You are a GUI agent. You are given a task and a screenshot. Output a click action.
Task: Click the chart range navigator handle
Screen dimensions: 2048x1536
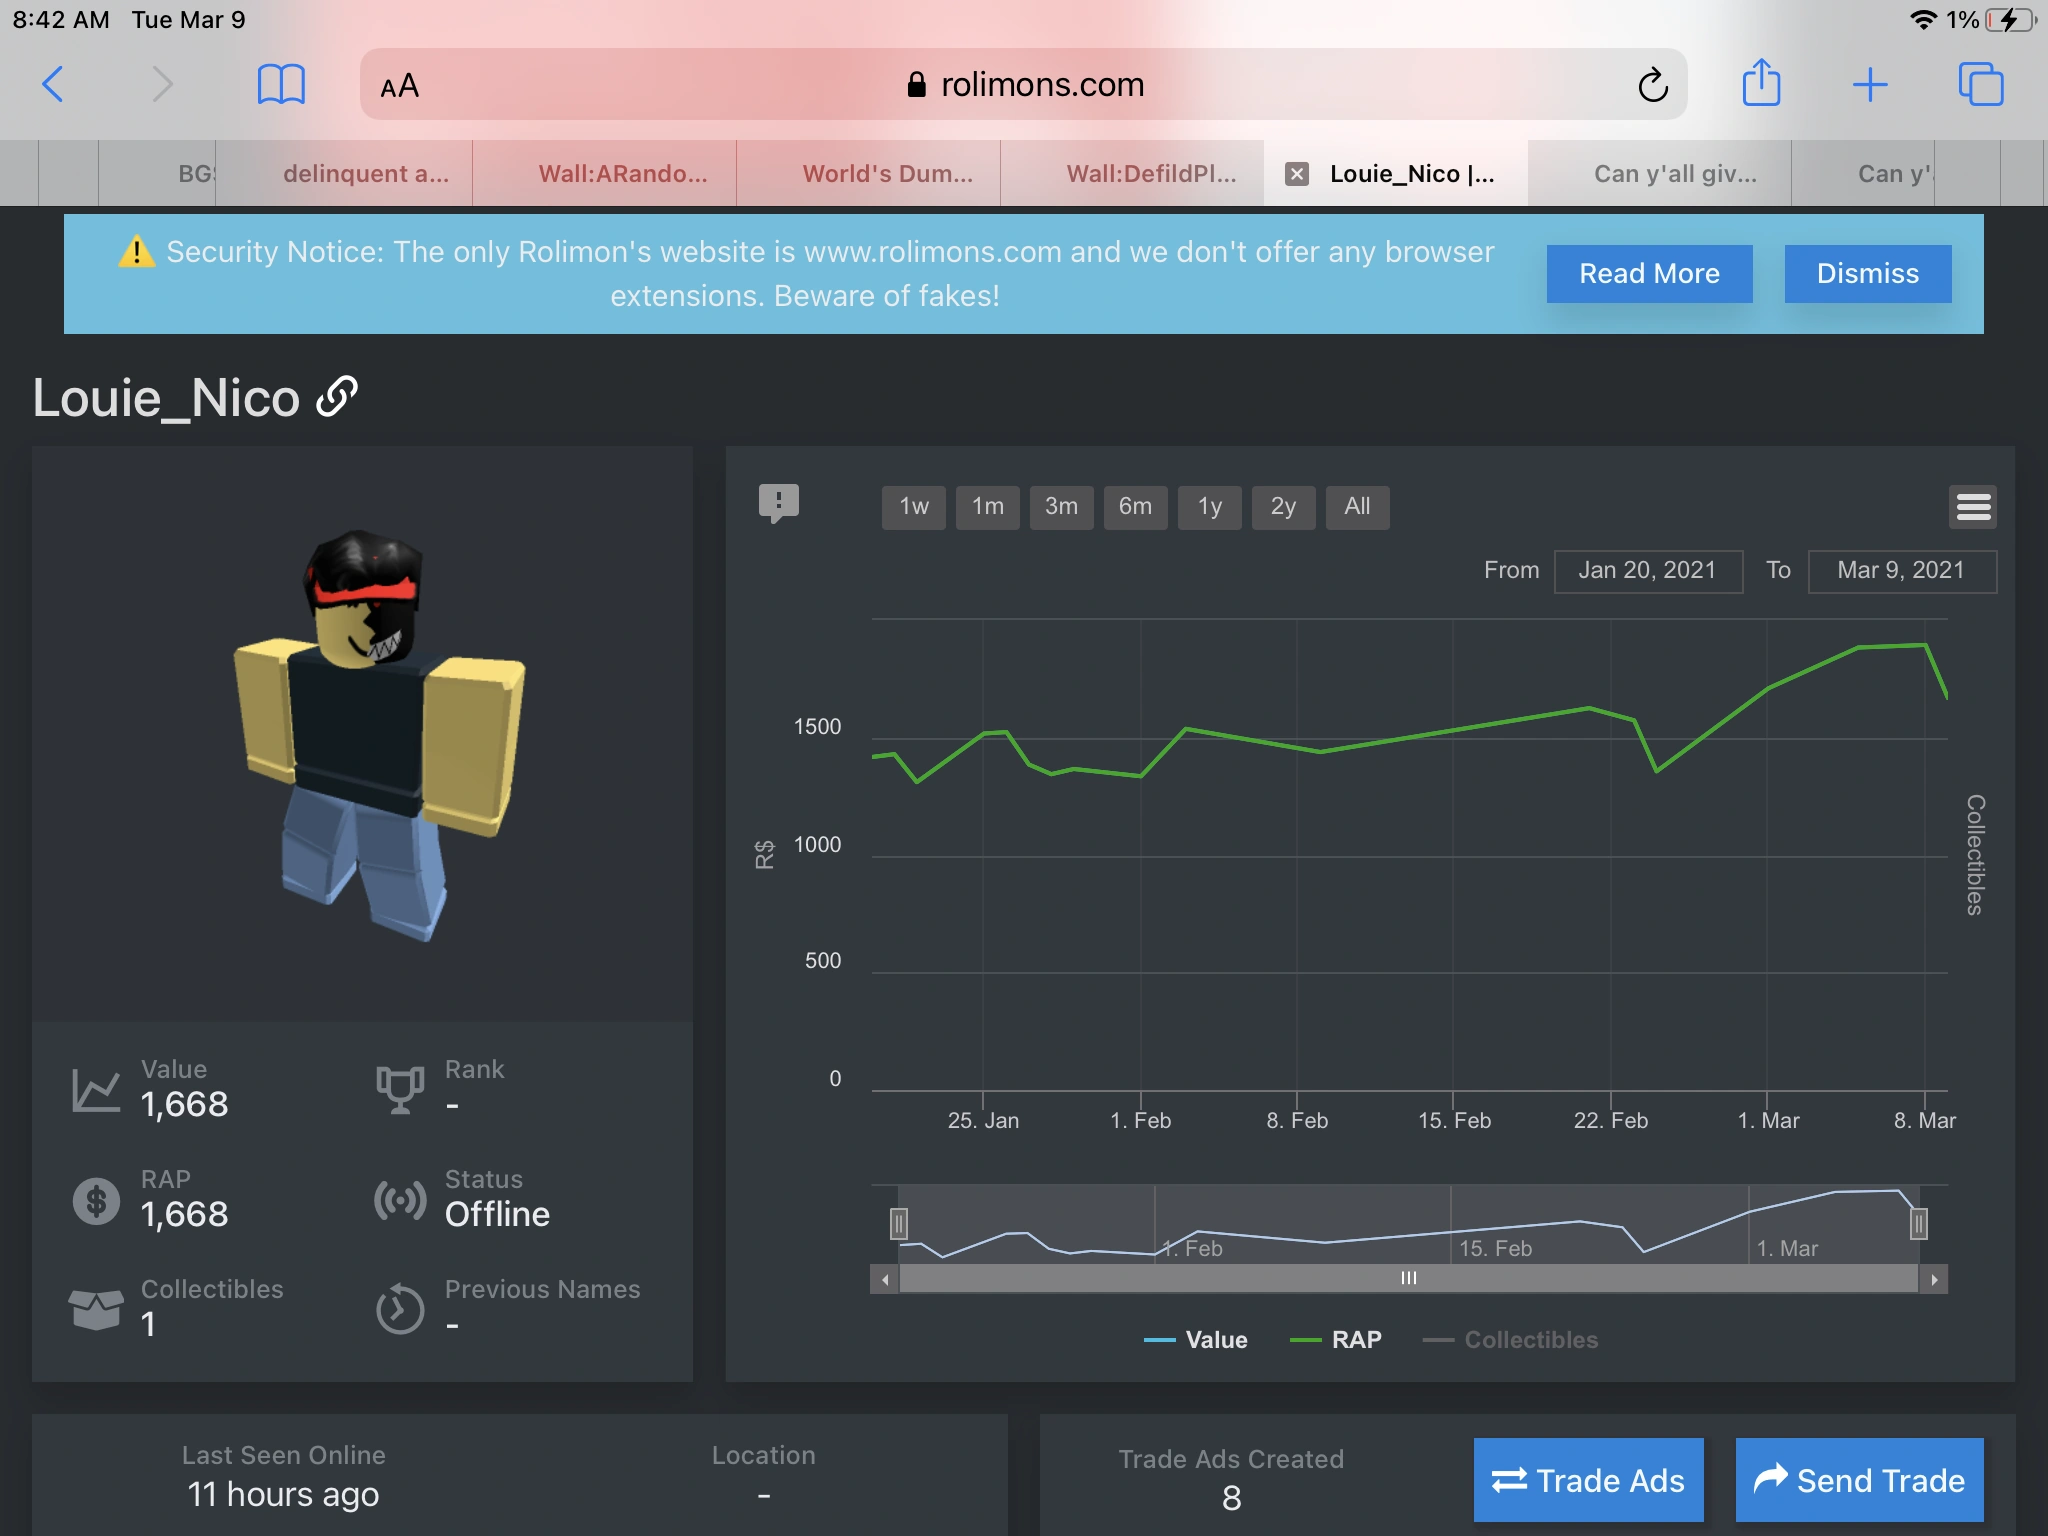click(x=900, y=1222)
